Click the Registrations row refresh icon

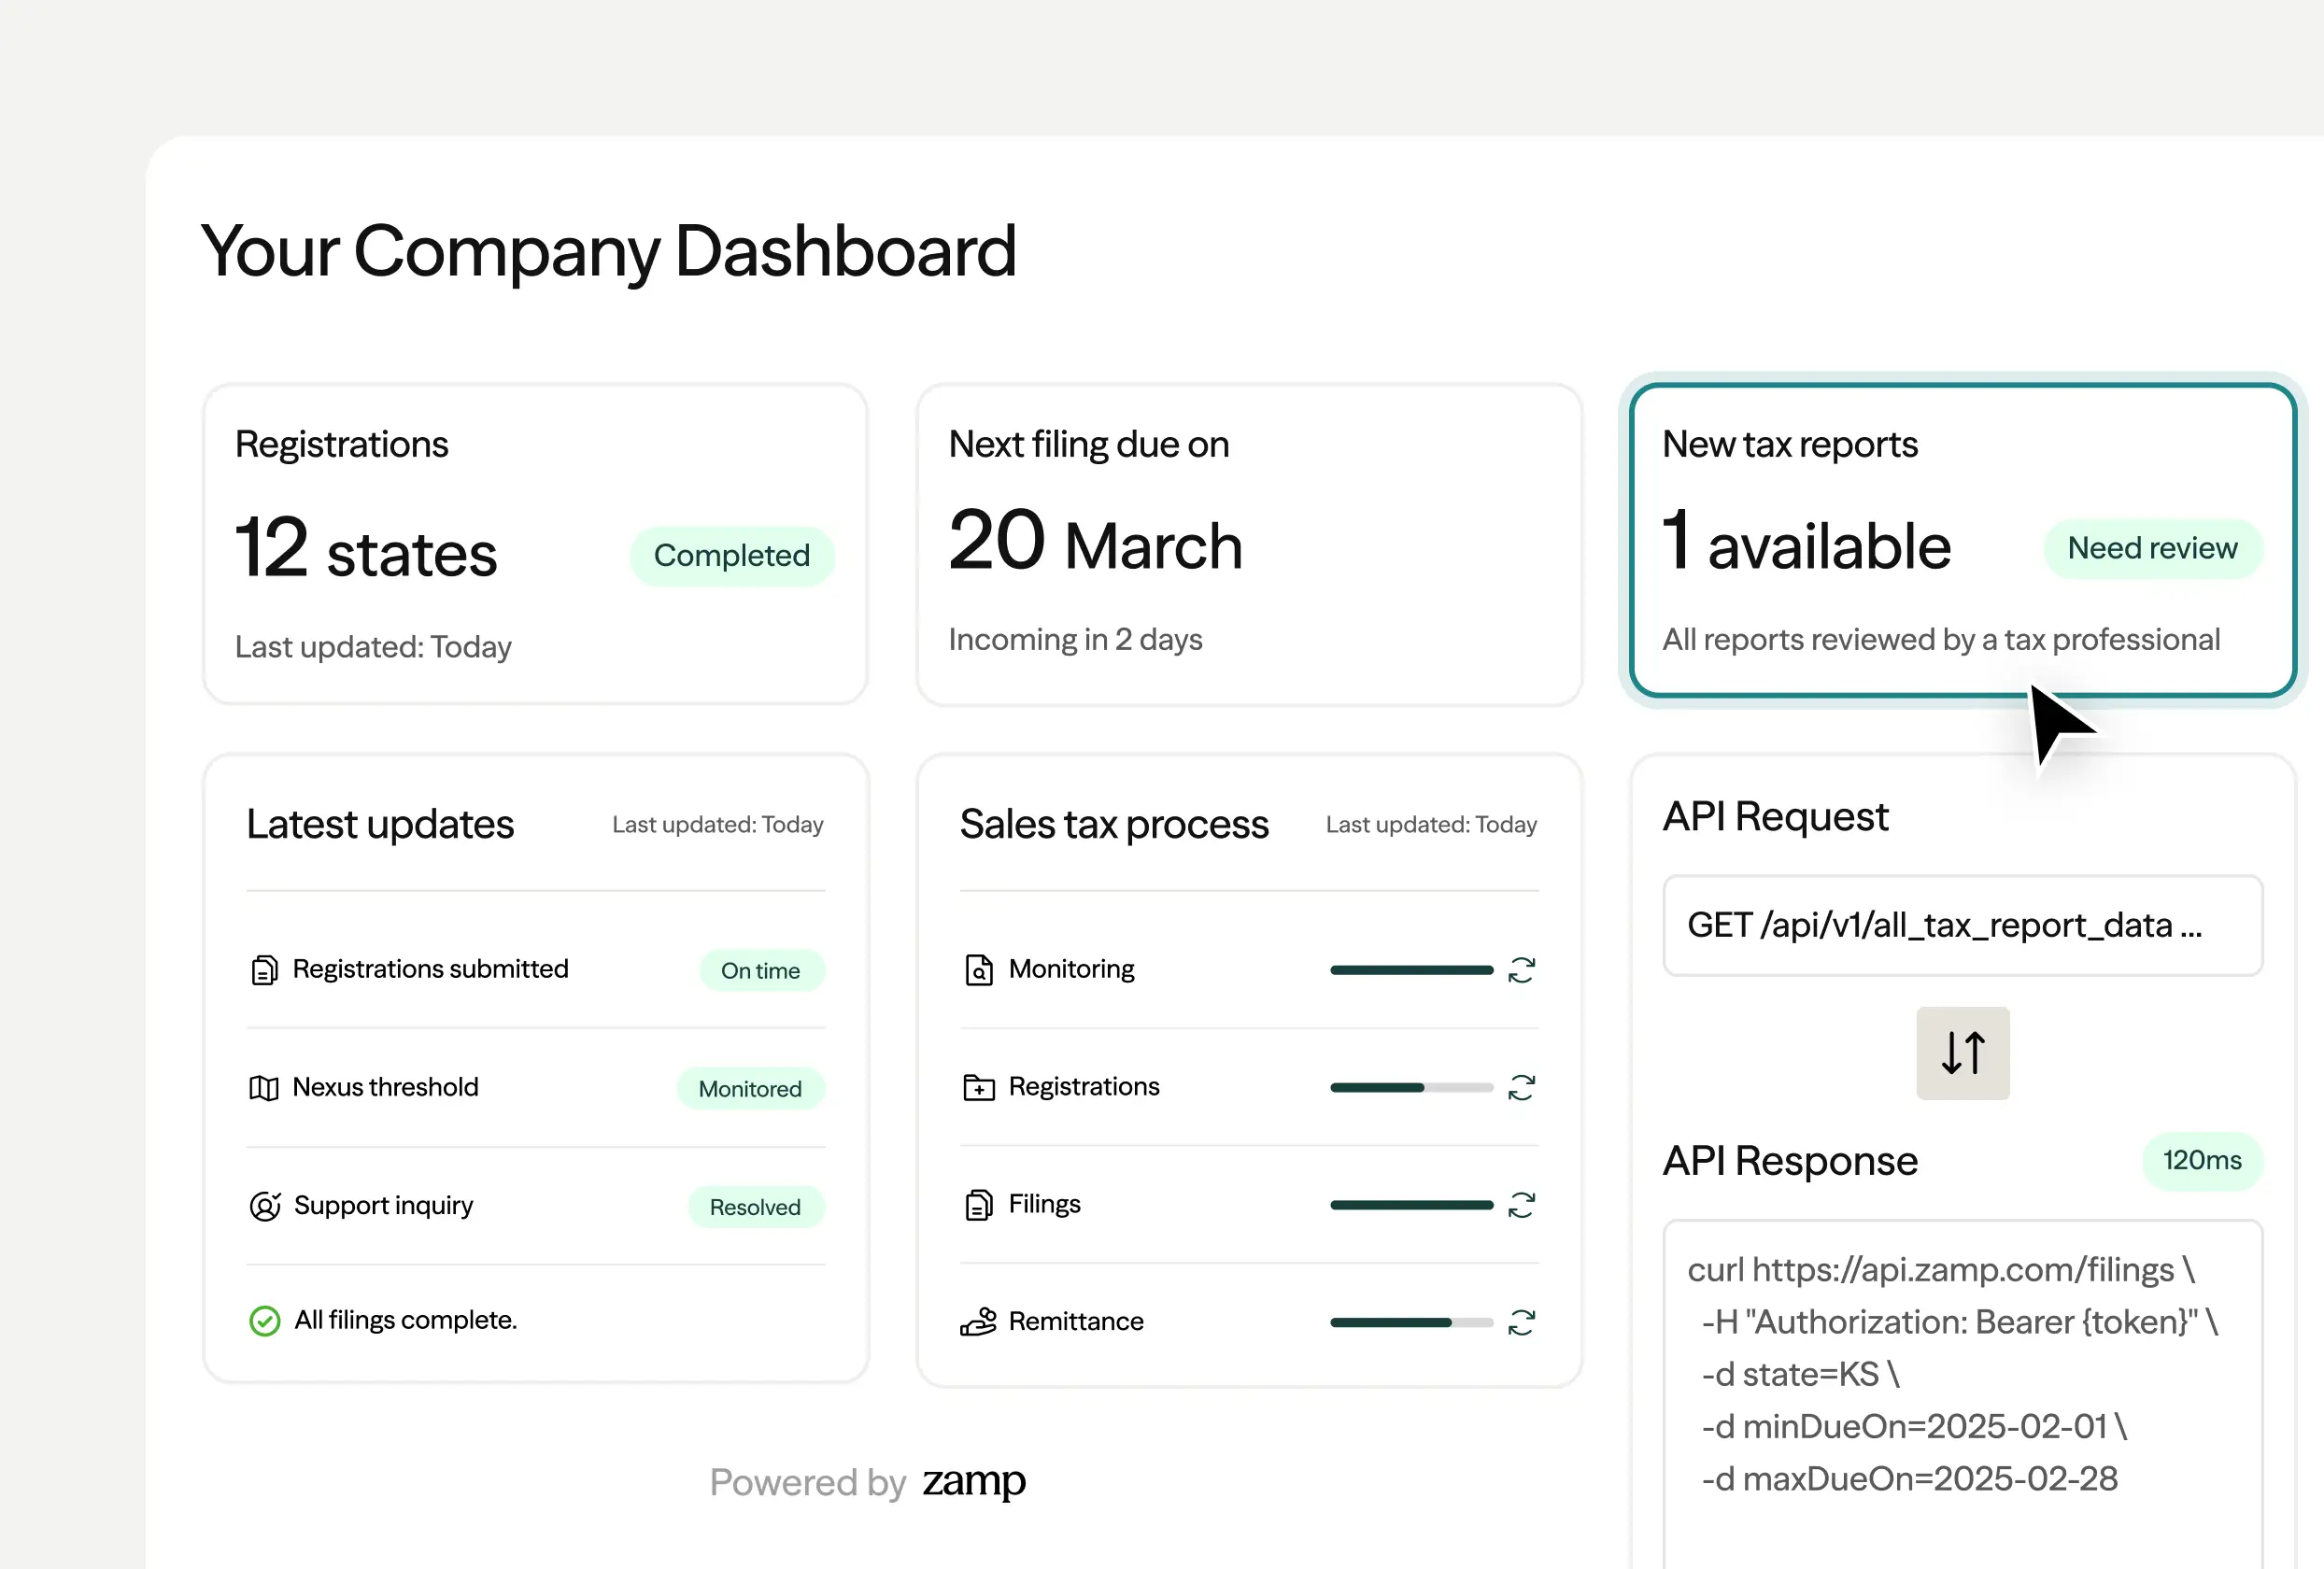[1521, 1087]
